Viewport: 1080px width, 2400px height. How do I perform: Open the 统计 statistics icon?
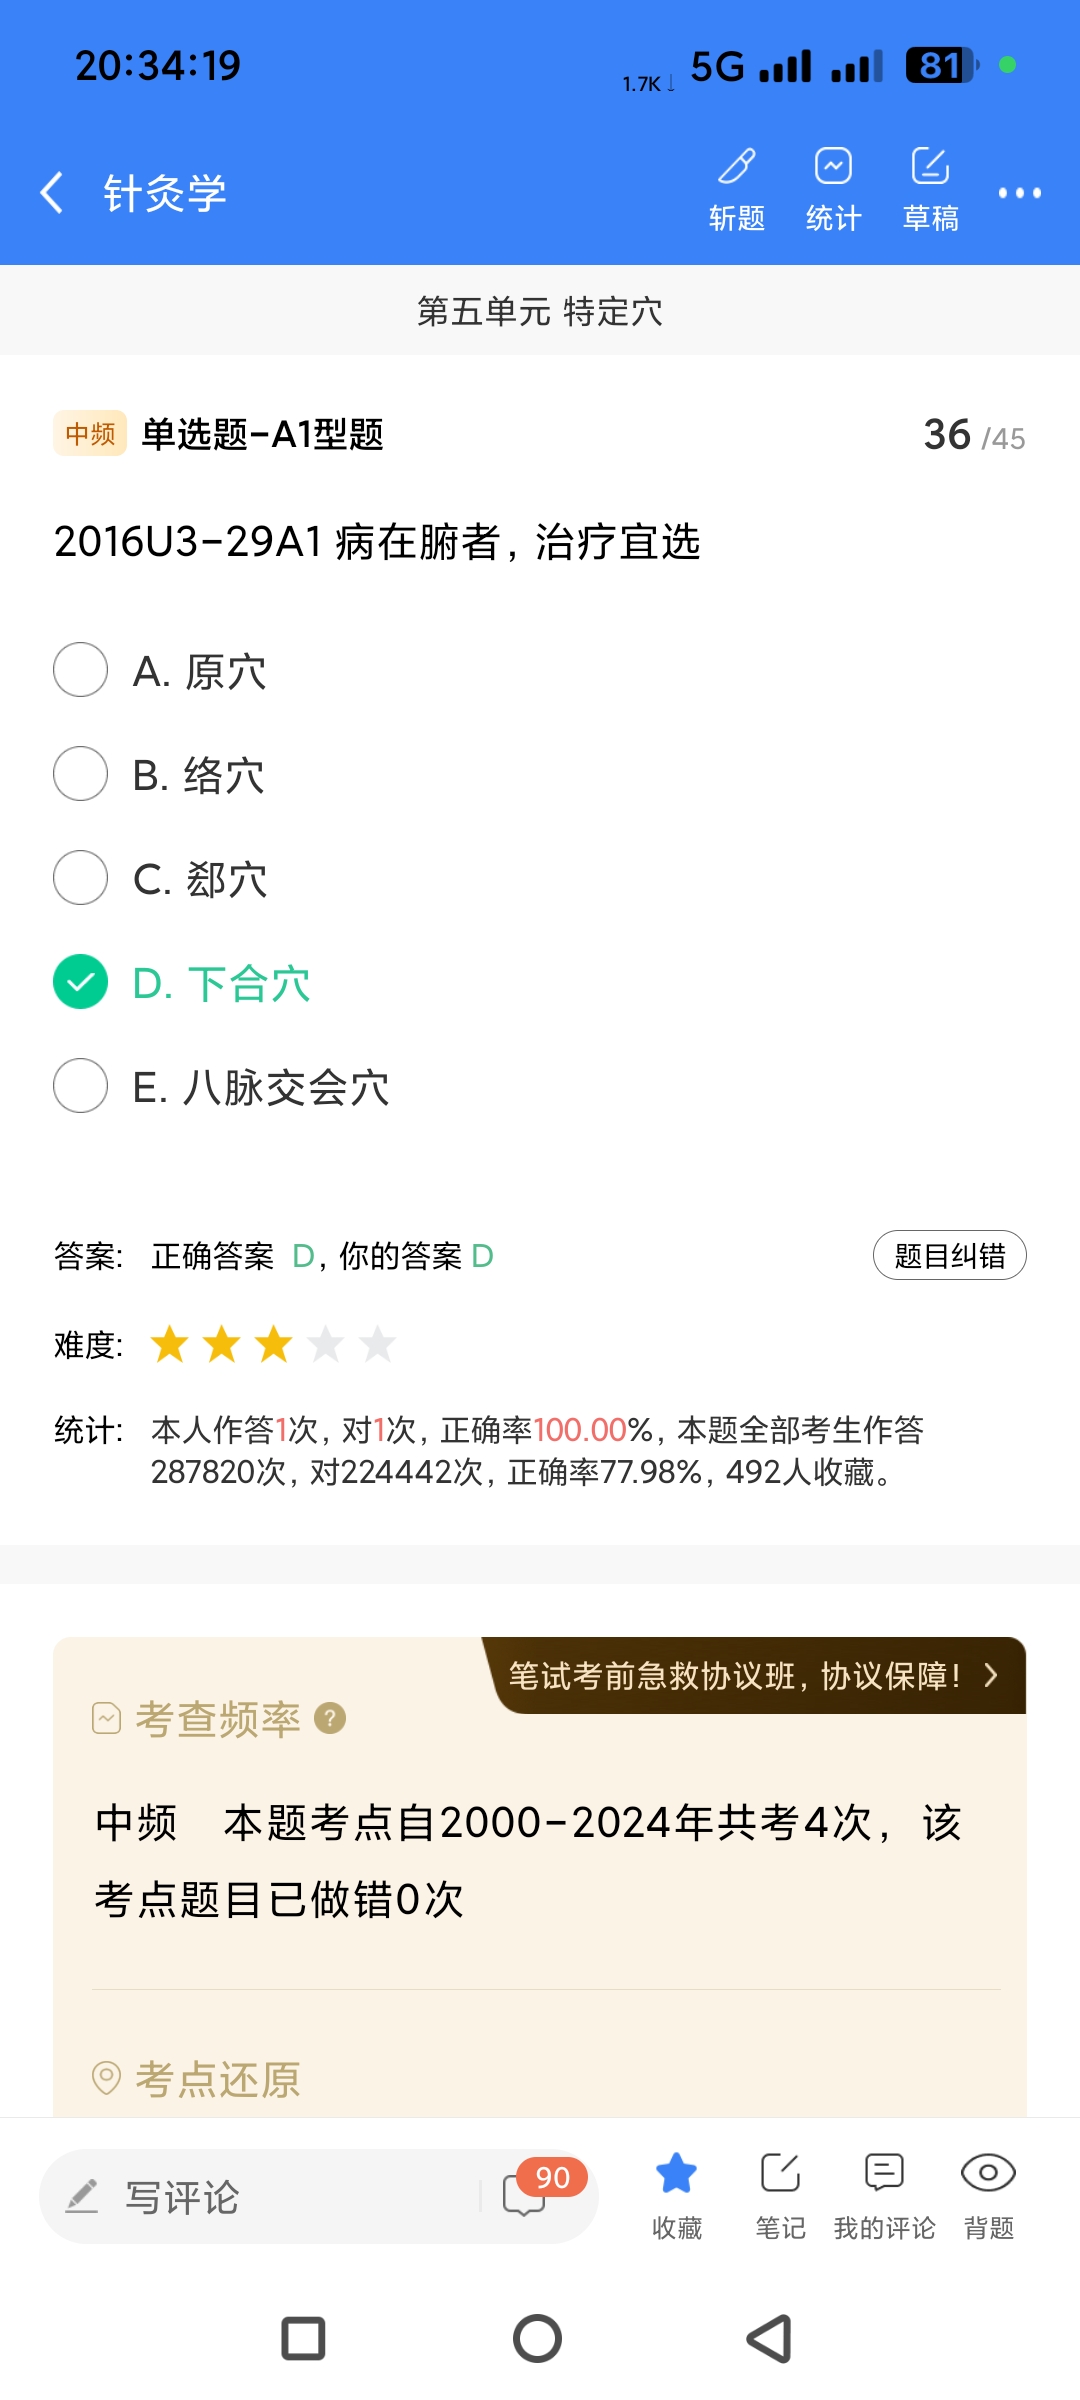[x=833, y=187]
